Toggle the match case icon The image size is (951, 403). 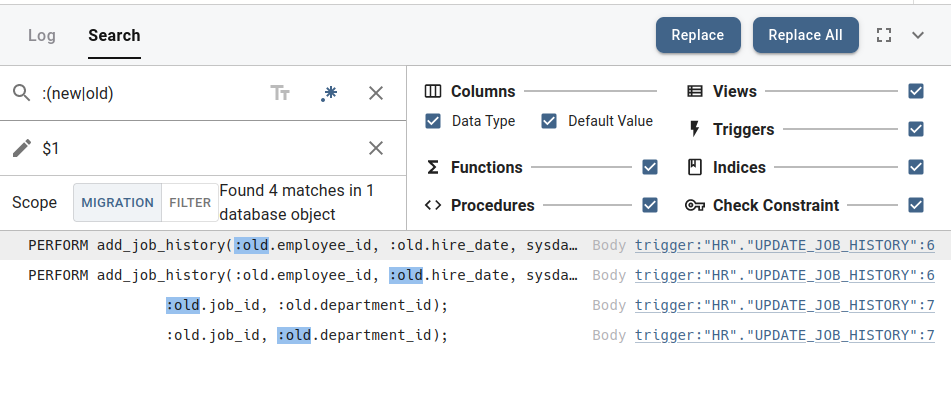(x=280, y=93)
